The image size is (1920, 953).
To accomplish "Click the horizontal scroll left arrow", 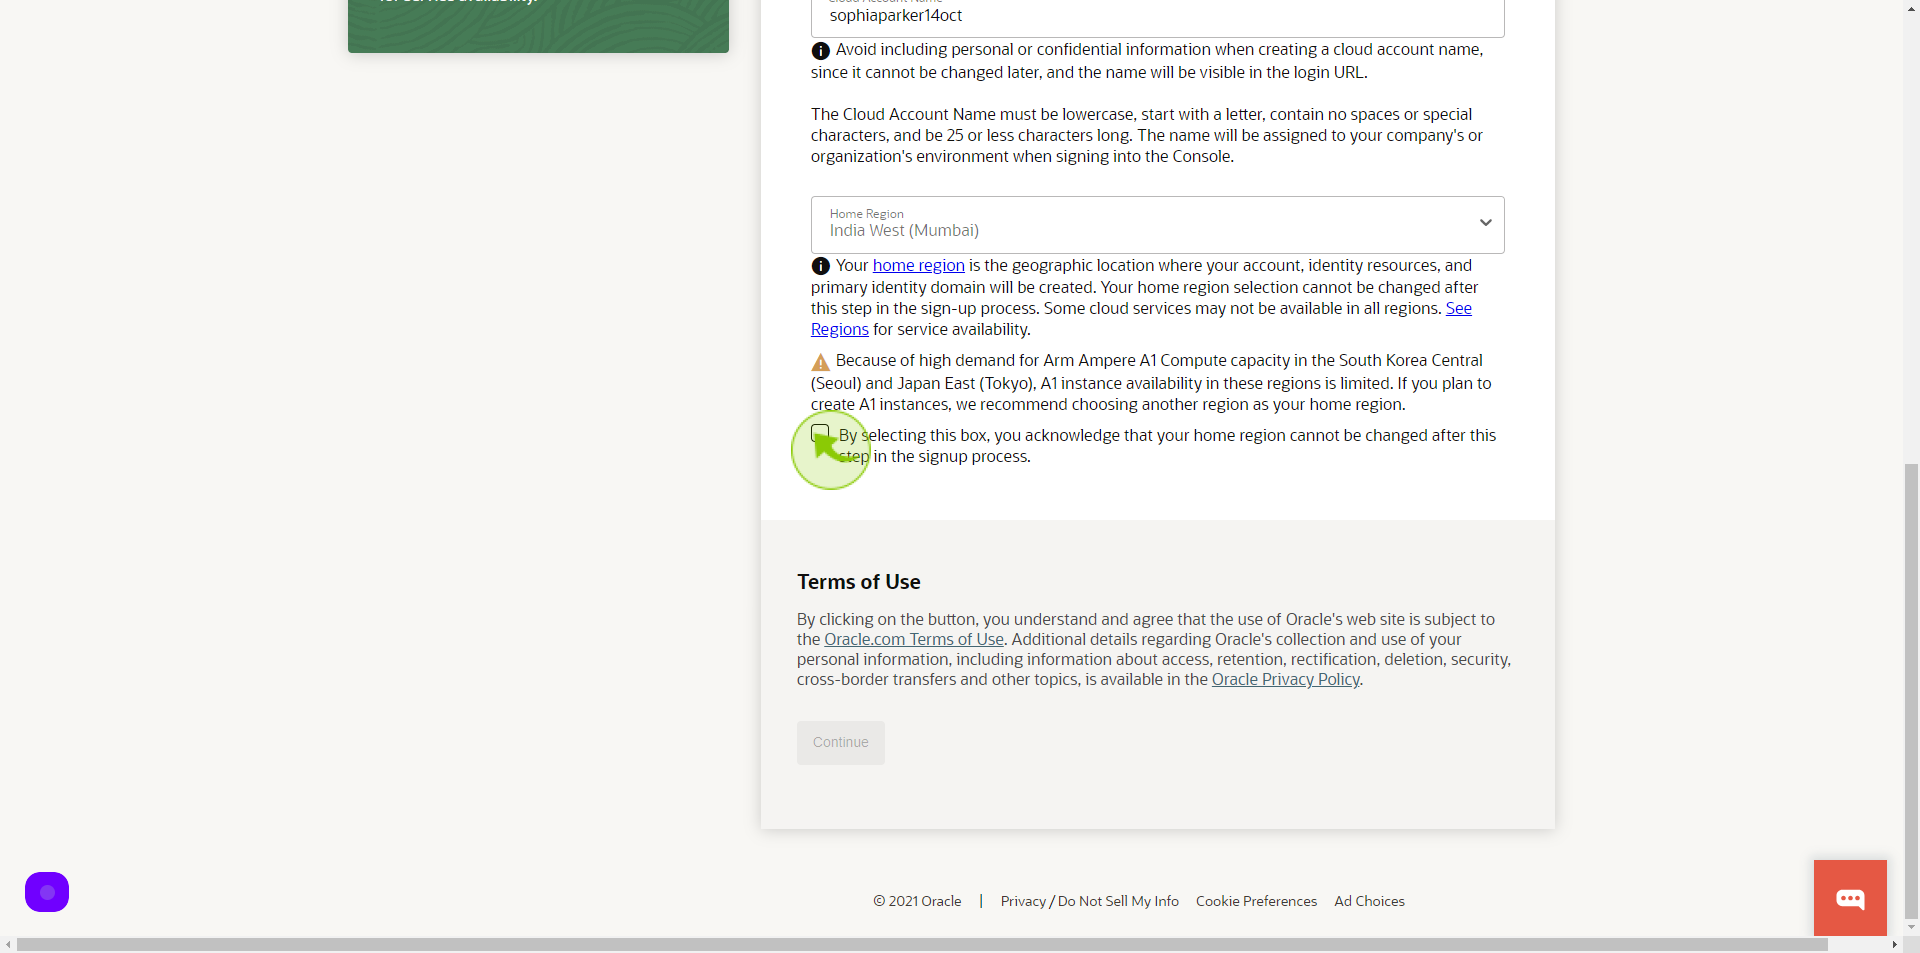I will pos(8,945).
